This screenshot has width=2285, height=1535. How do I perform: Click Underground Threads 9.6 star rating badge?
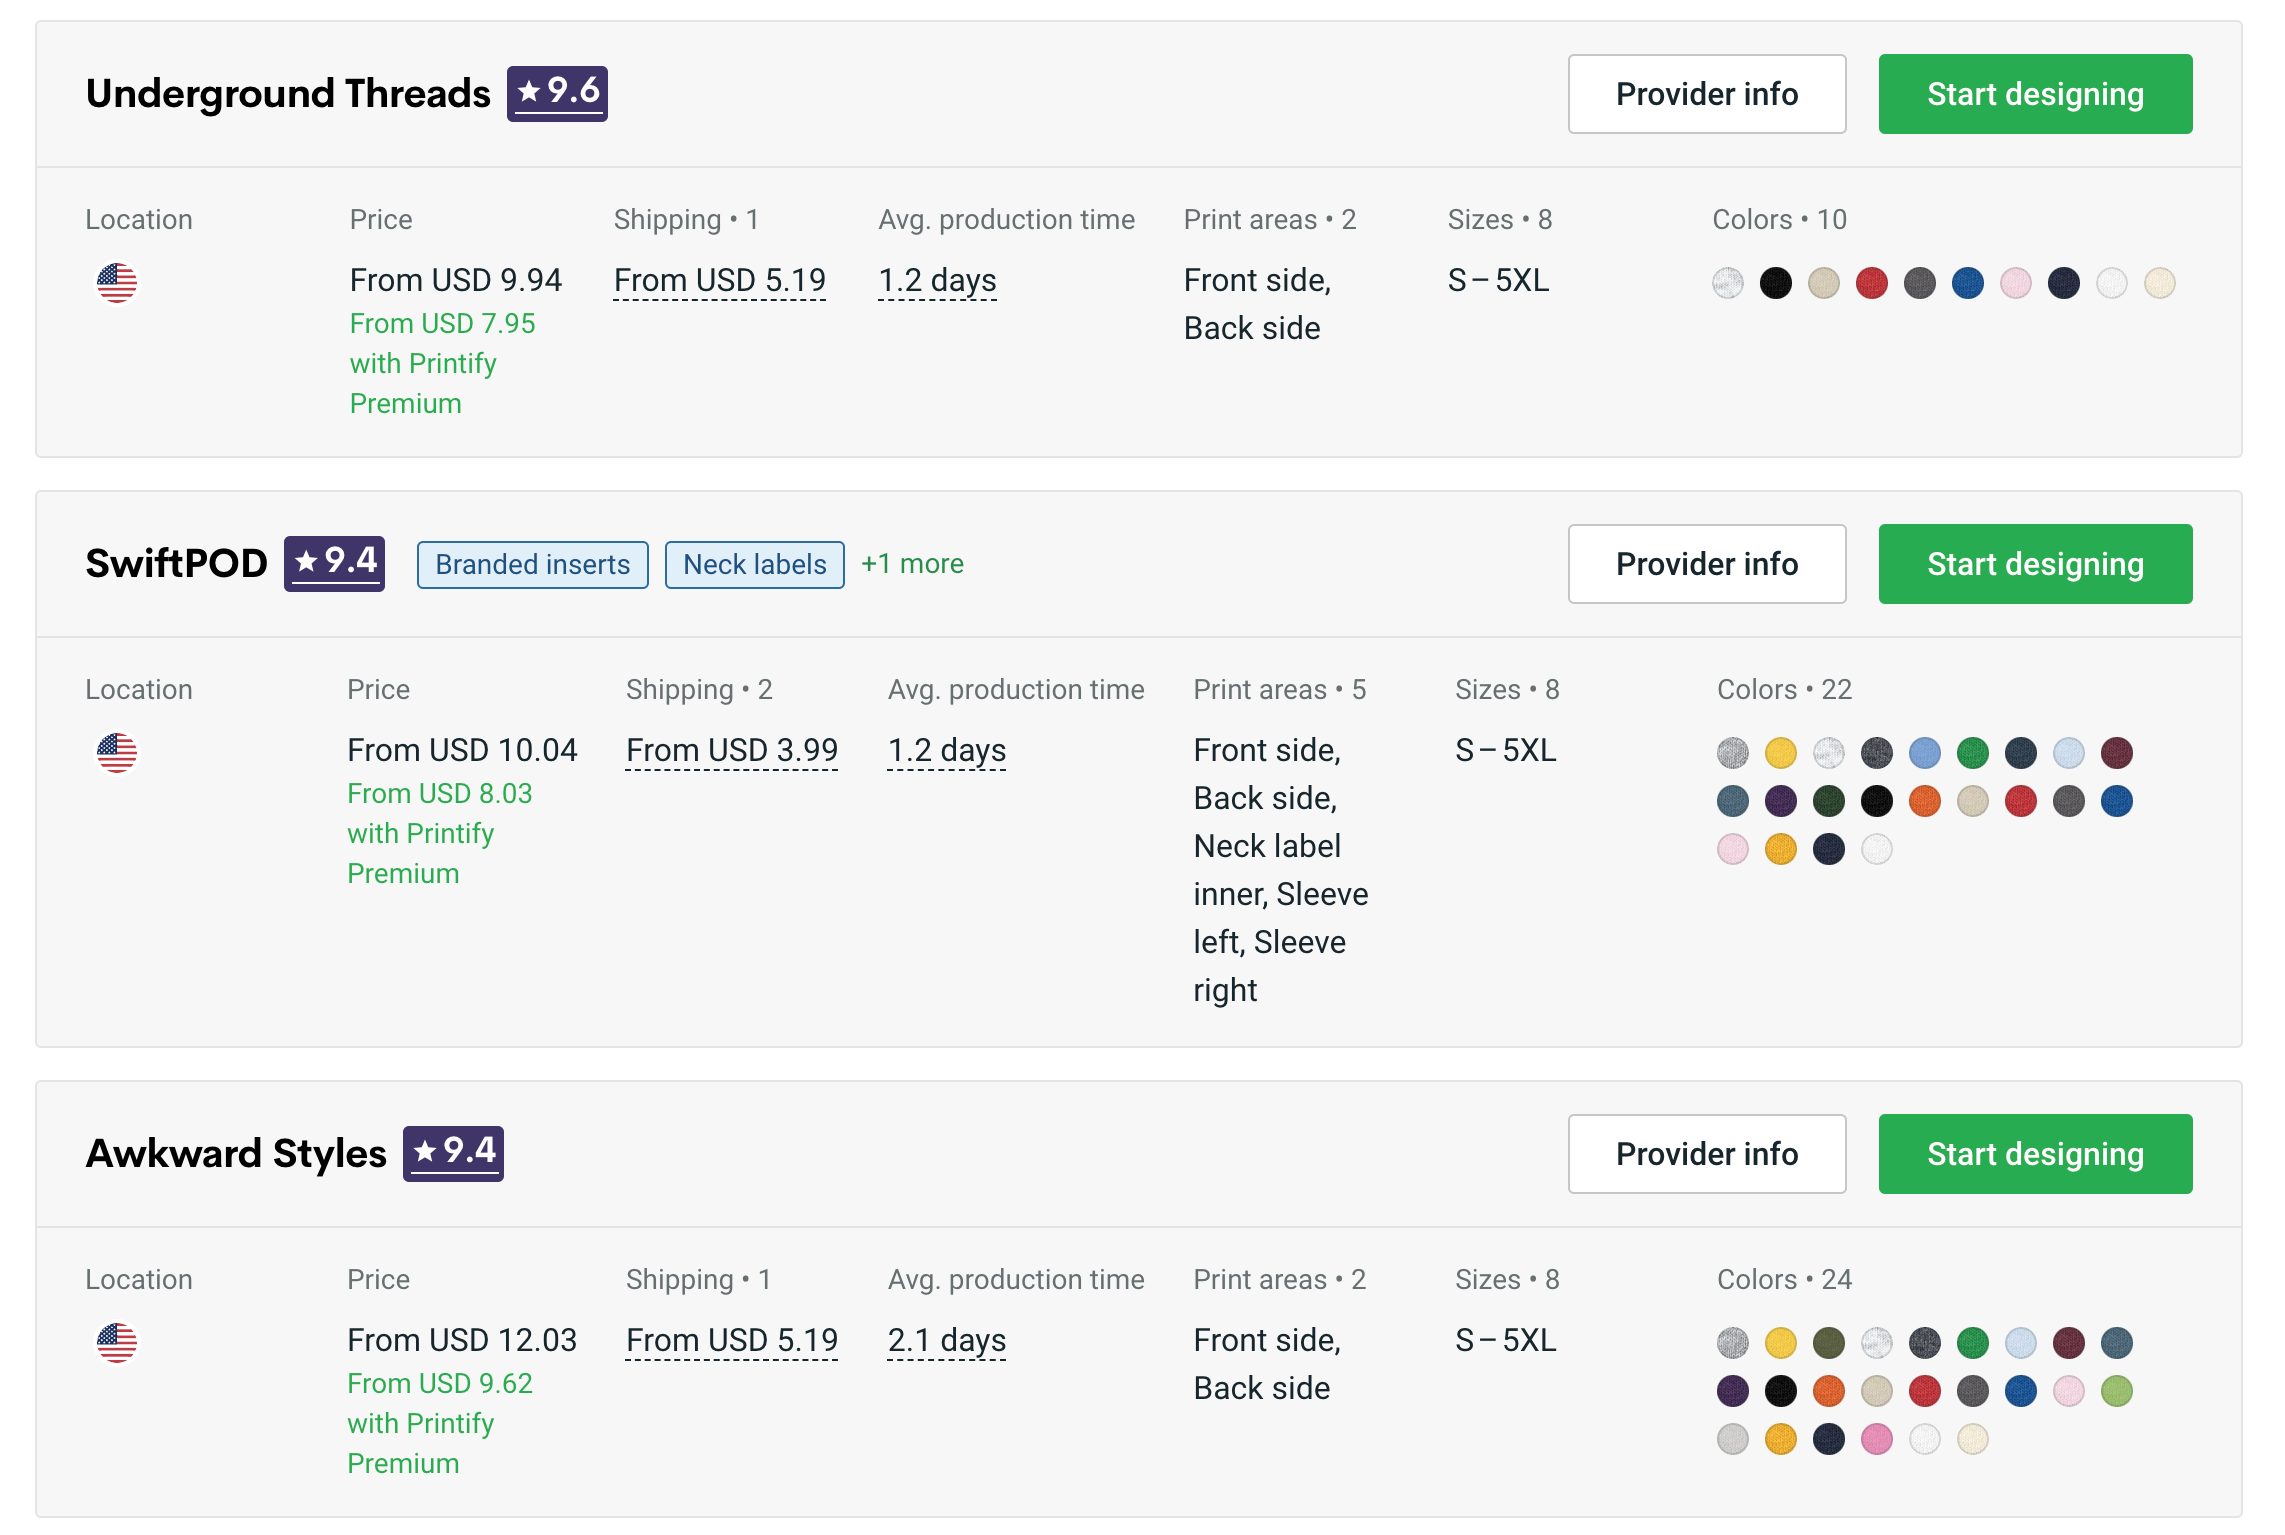(x=557, y=93)
